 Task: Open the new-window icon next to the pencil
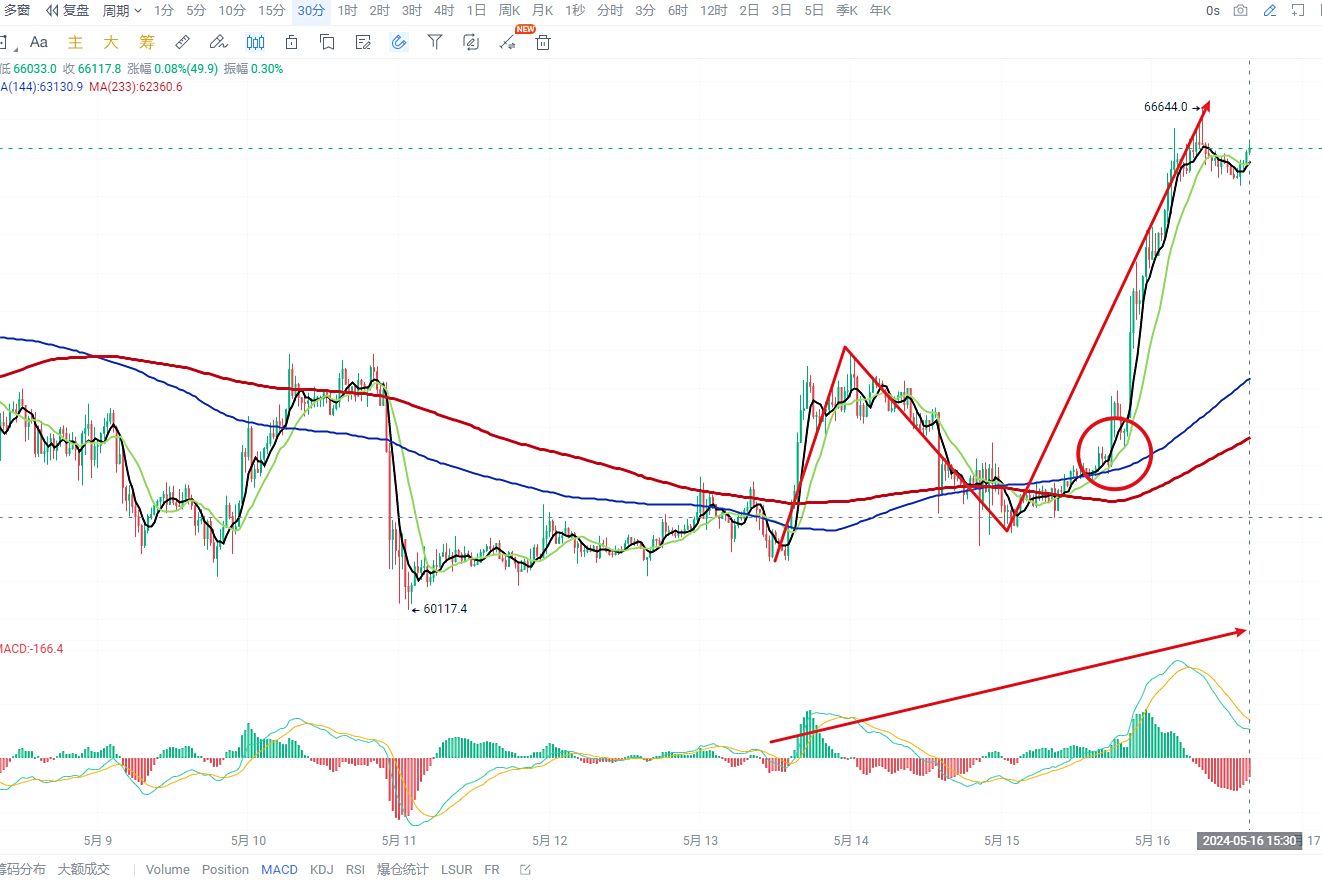tap(1299, 11)
